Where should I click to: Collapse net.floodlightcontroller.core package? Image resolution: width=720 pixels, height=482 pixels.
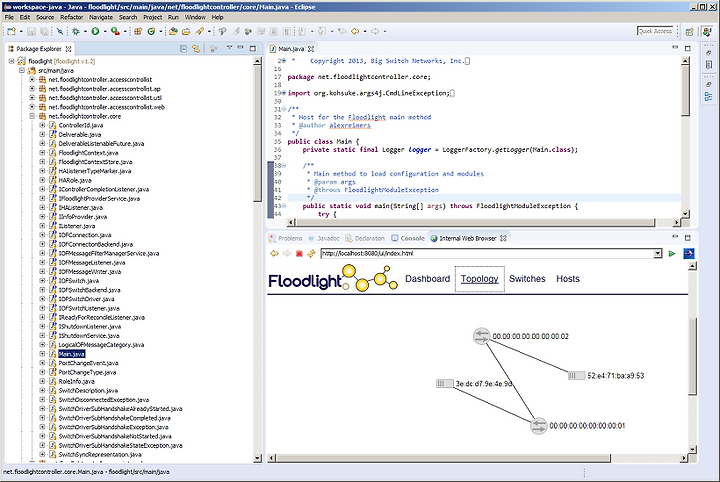click(32, 116)
